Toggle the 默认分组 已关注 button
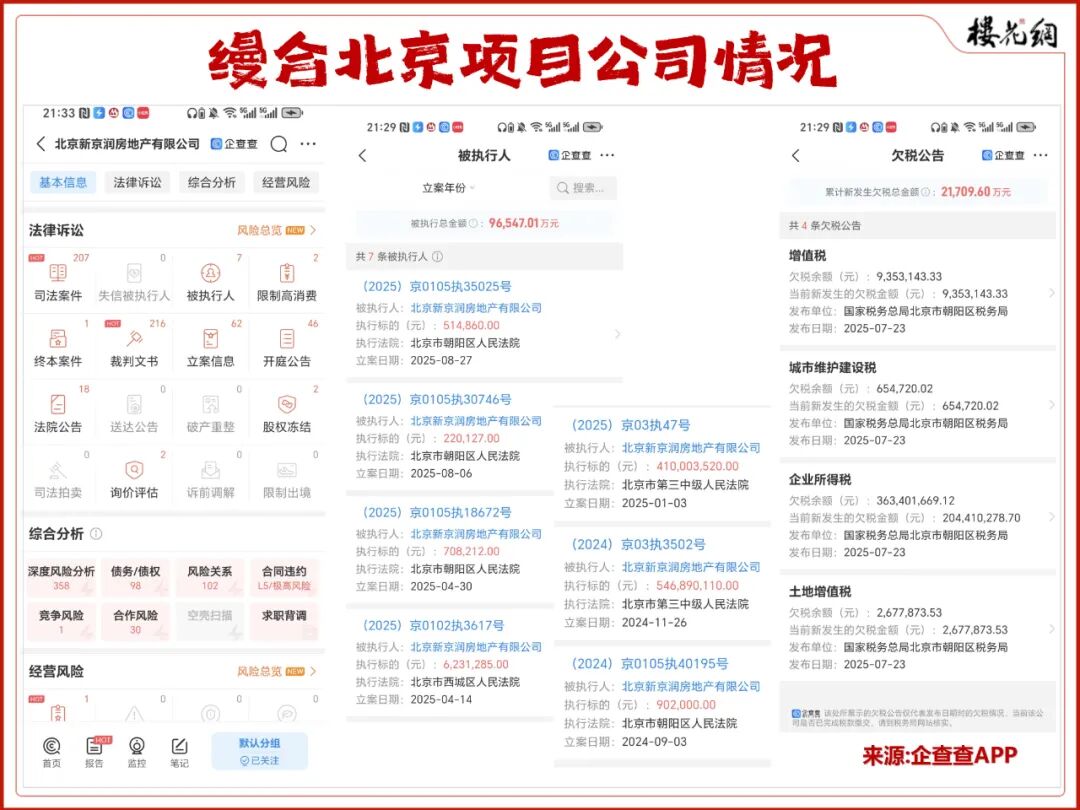 click(x=260, y=751)
